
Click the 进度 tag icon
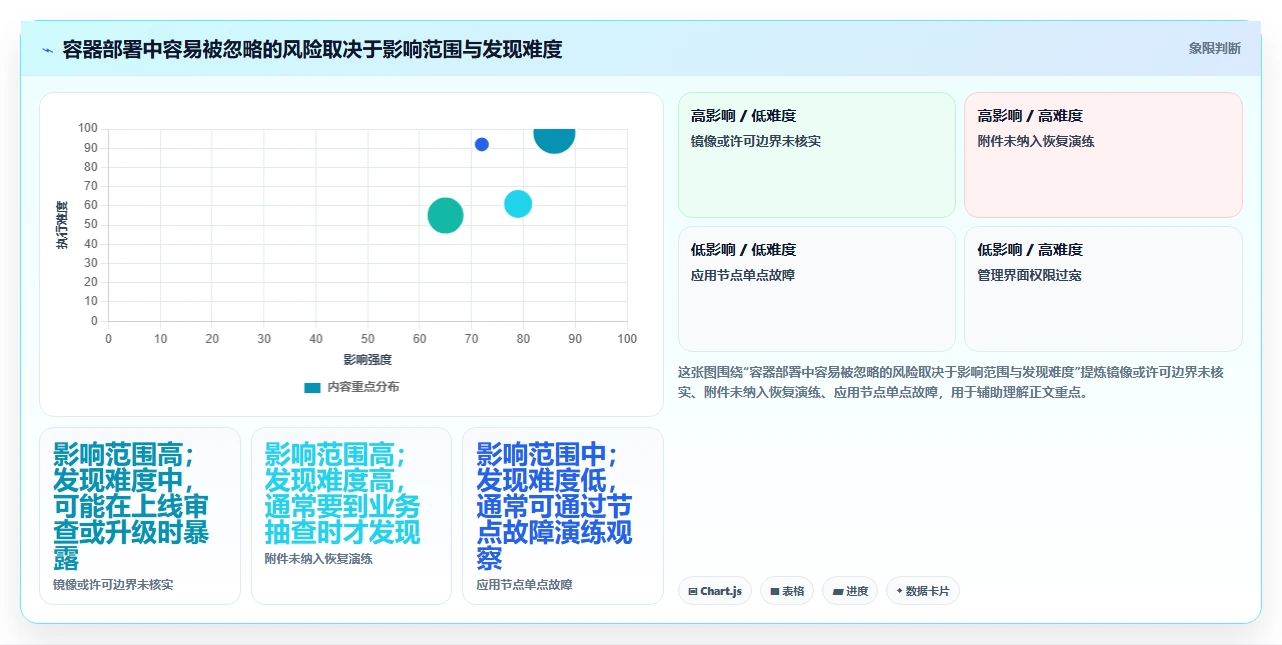[x=837, y=592]
